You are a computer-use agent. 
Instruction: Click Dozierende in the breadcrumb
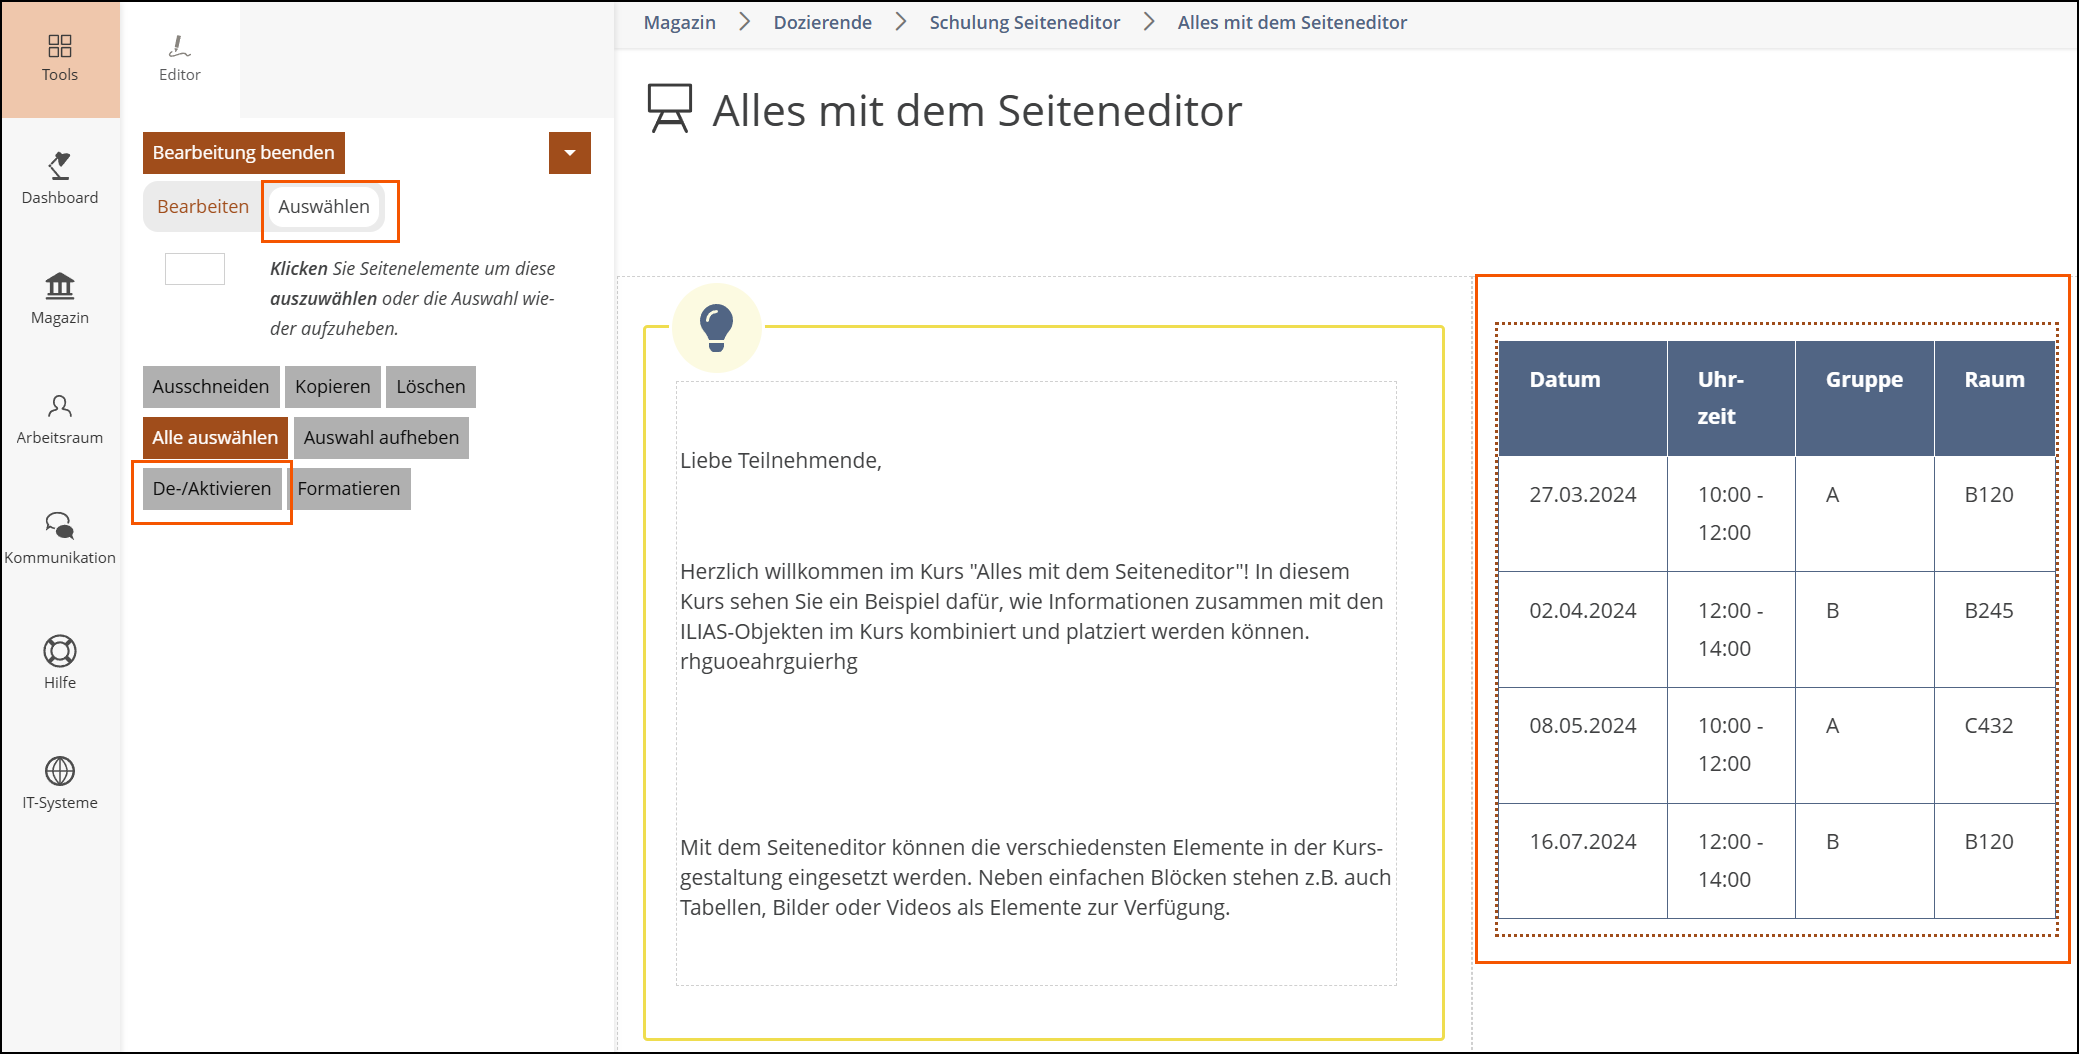822,22
